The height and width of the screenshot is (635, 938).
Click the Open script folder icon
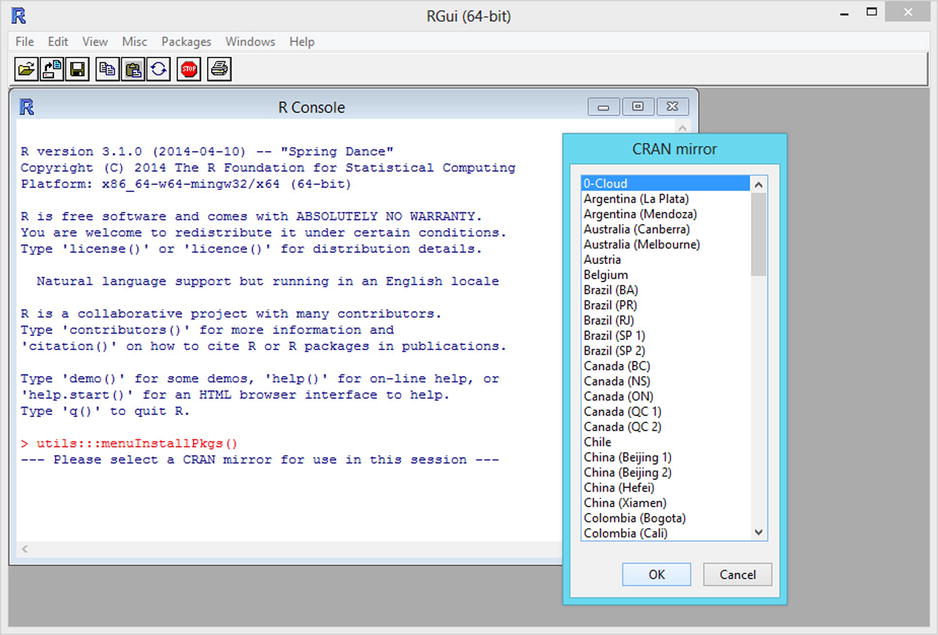tap(26, 69)
